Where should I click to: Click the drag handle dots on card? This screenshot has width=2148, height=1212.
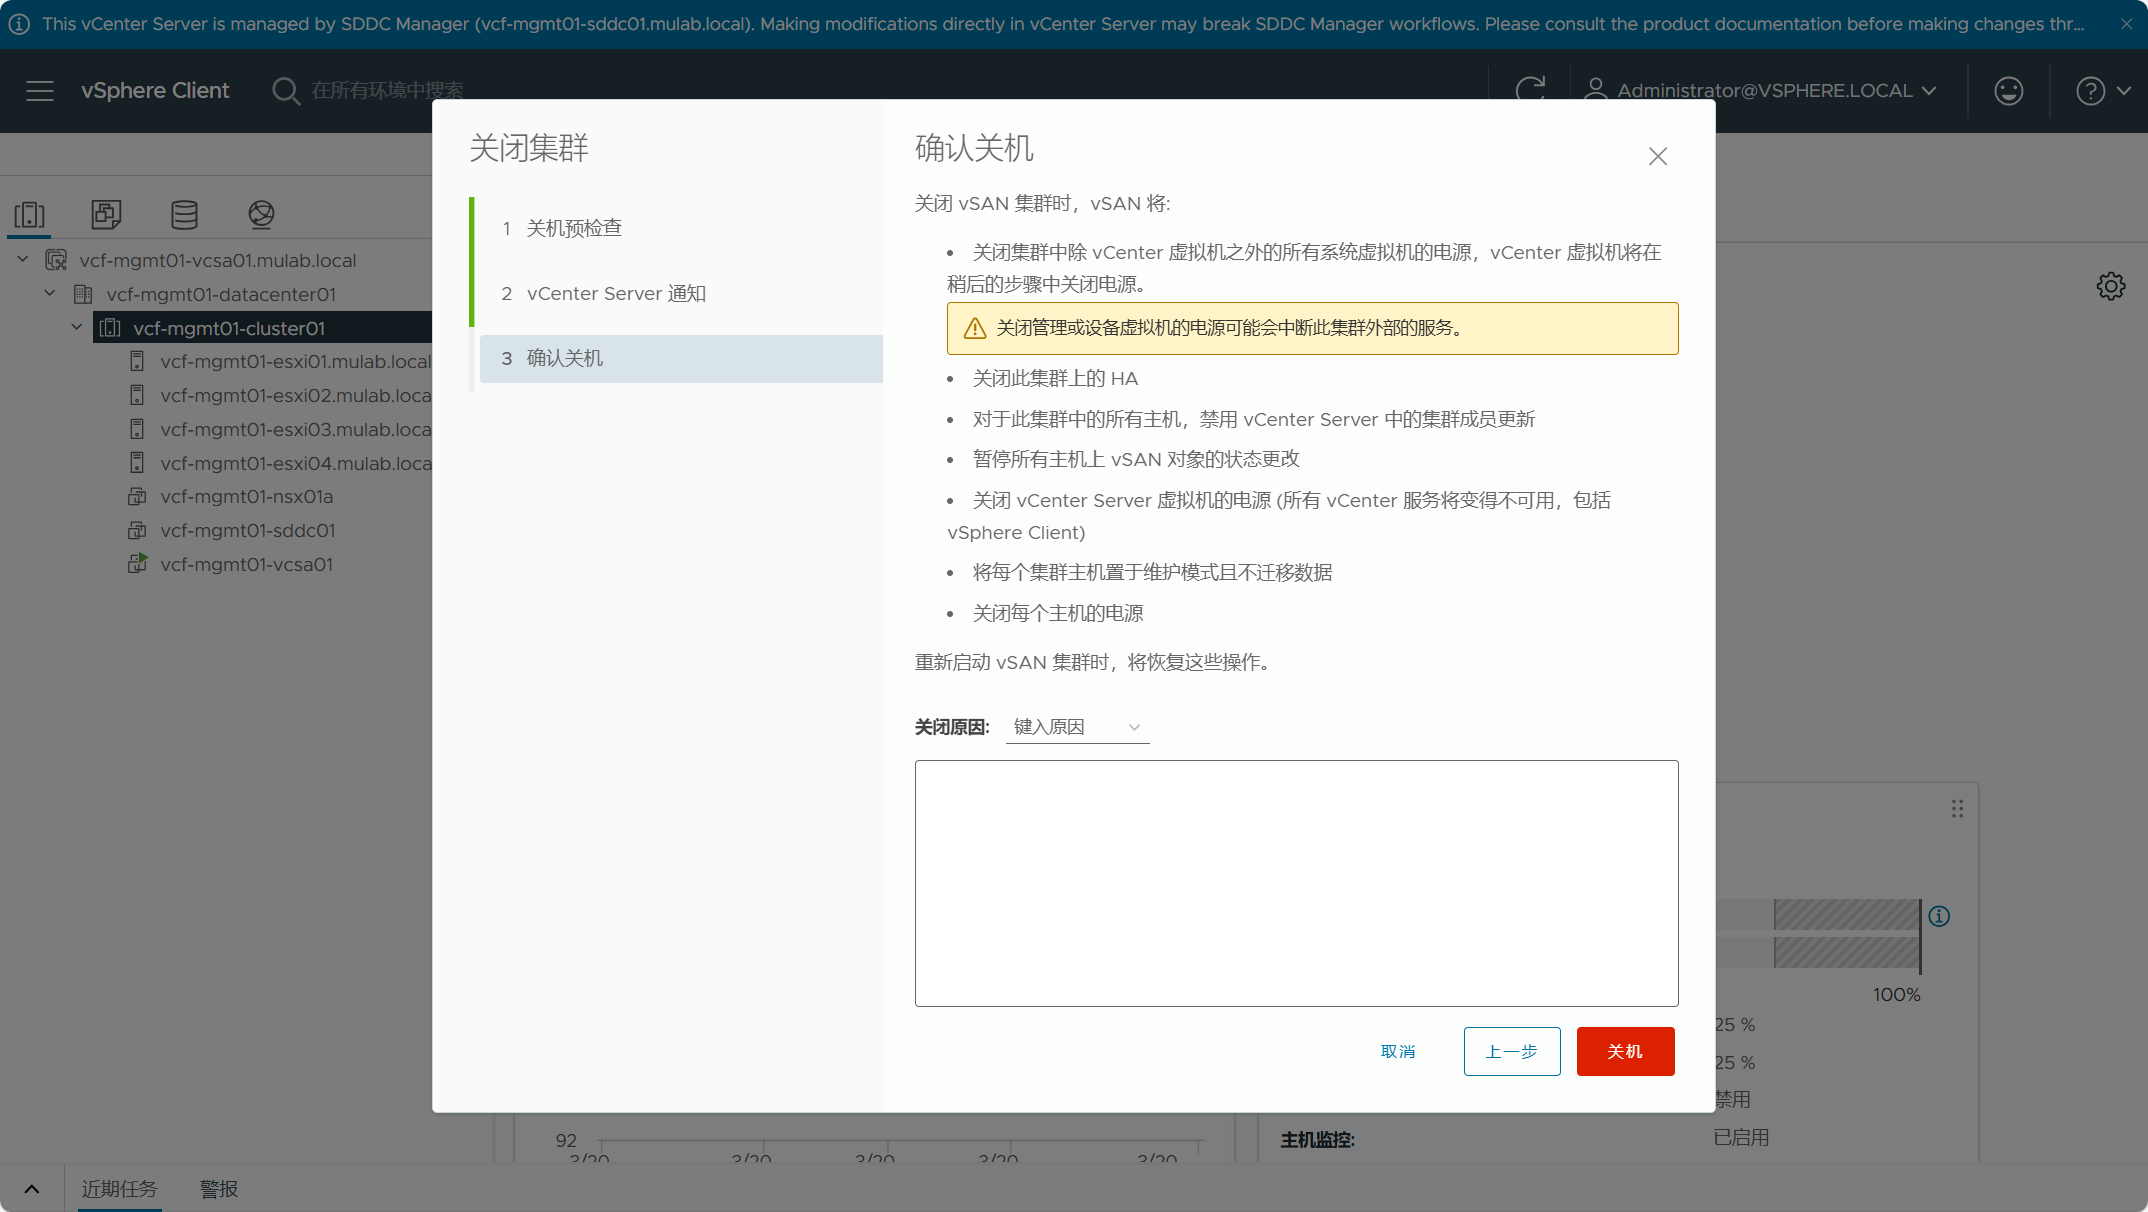pyautogui.click(x=1957, y=808)
